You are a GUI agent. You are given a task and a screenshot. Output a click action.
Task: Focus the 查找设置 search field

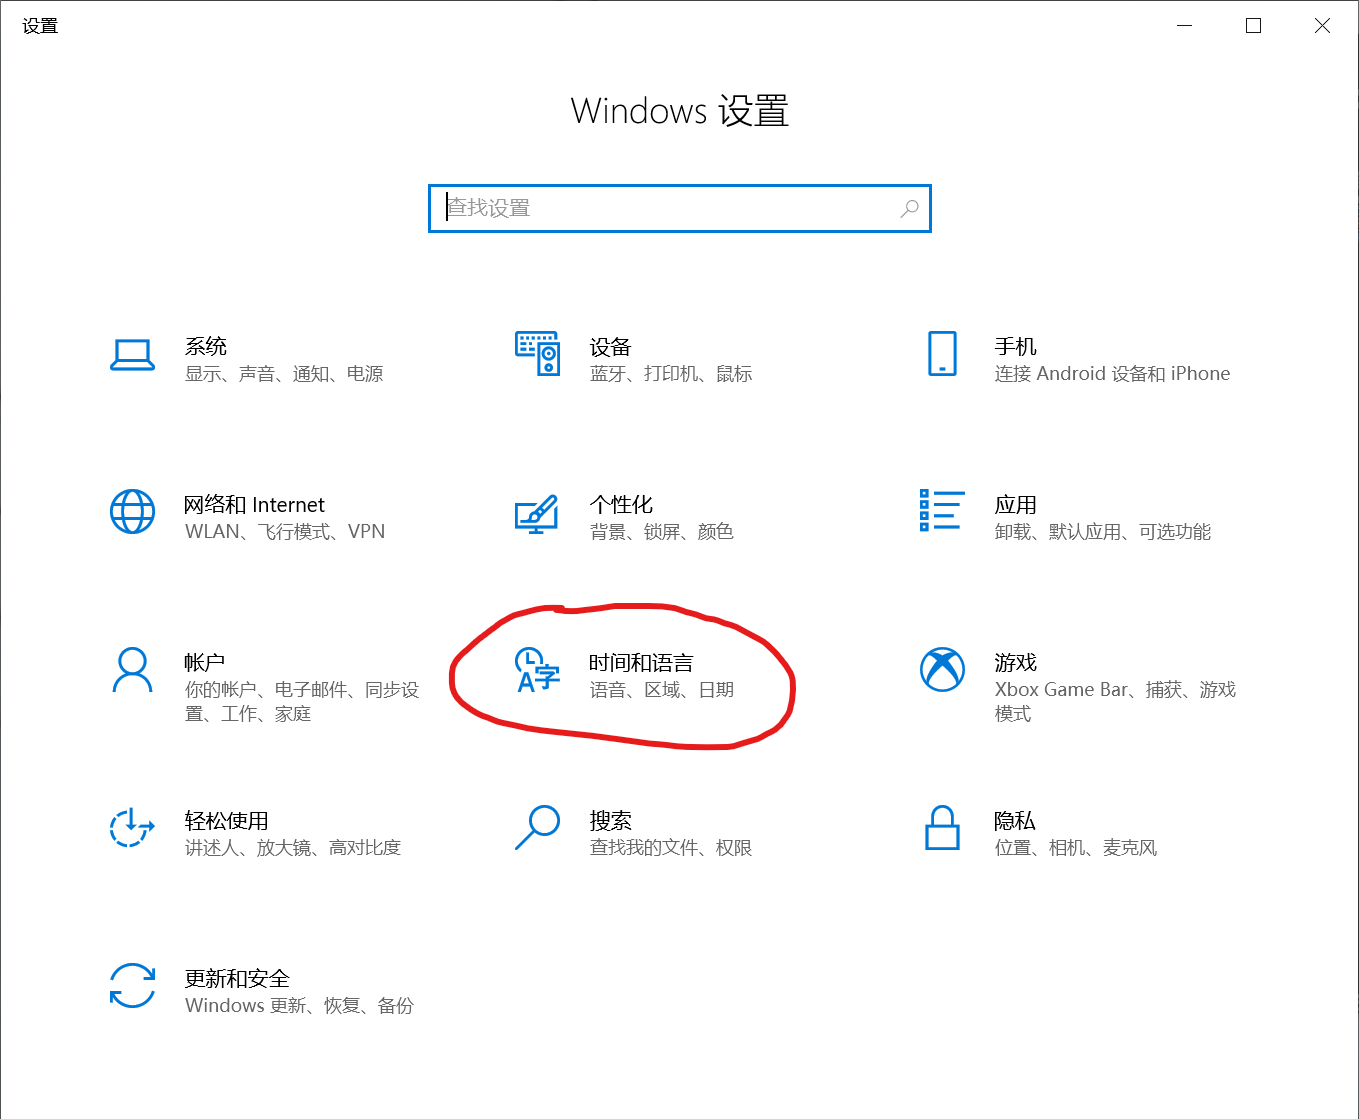tap(680, 208)
